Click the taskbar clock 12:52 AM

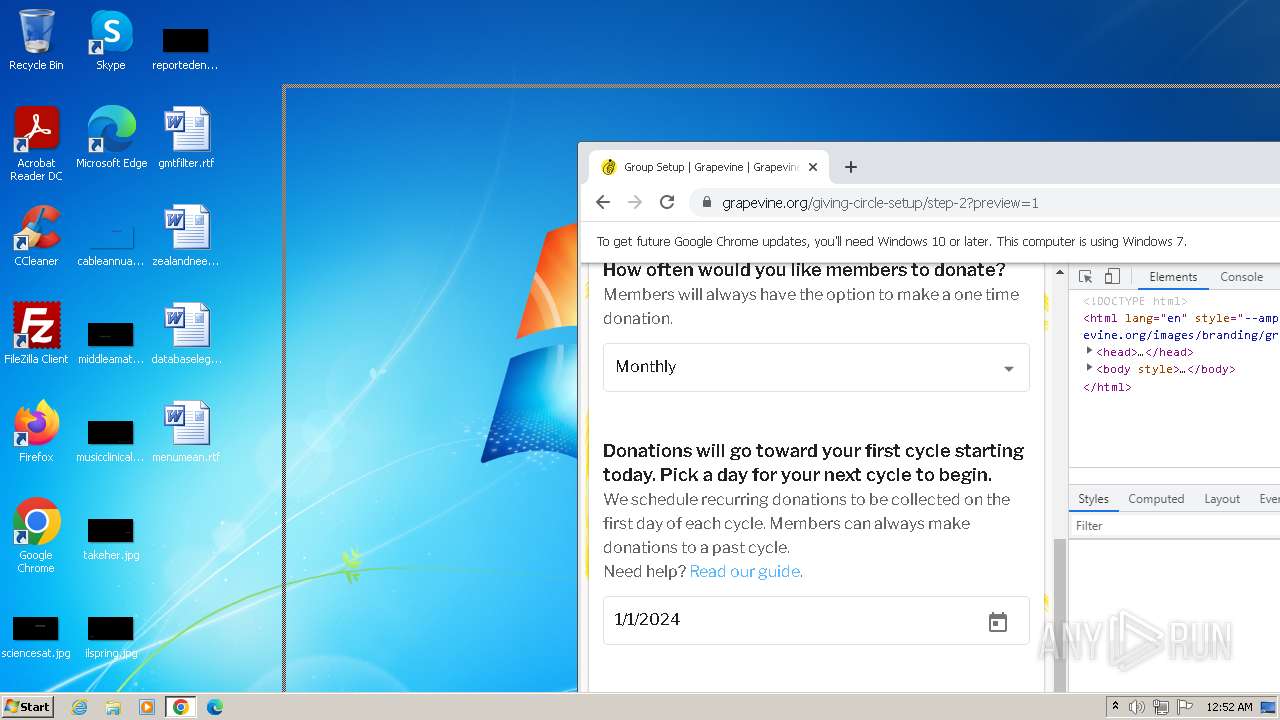coord(1229,707)
